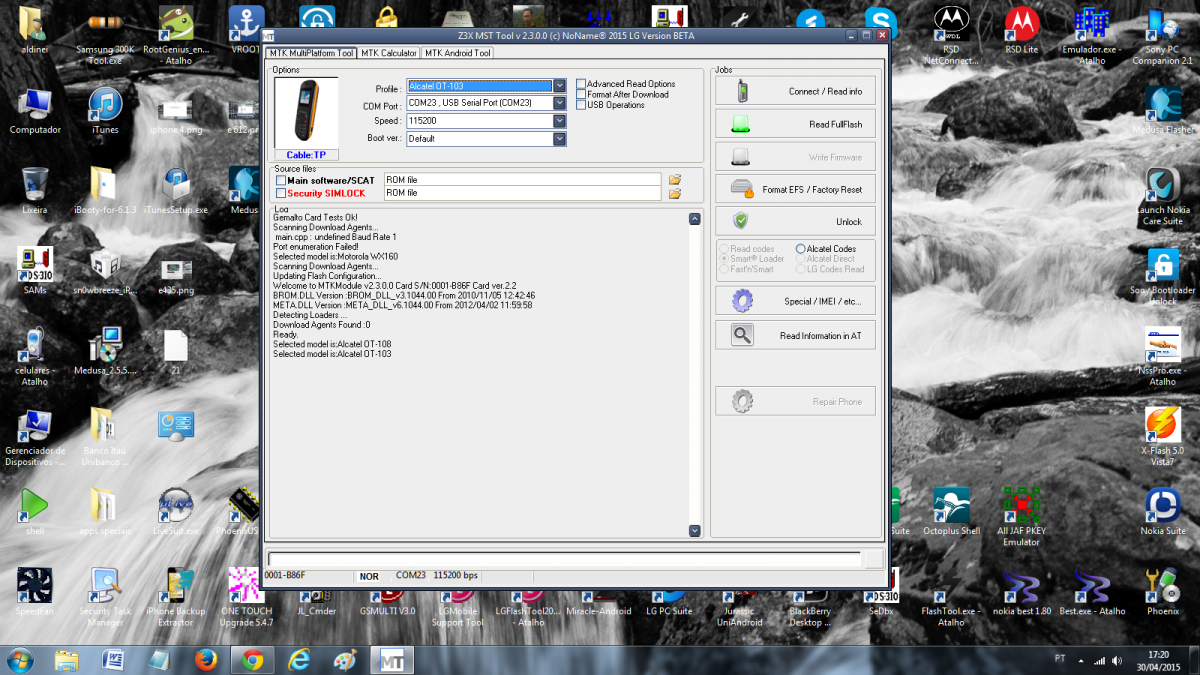
Task: Open Firefox from the taskbar
Action: (x=207, y=660)
